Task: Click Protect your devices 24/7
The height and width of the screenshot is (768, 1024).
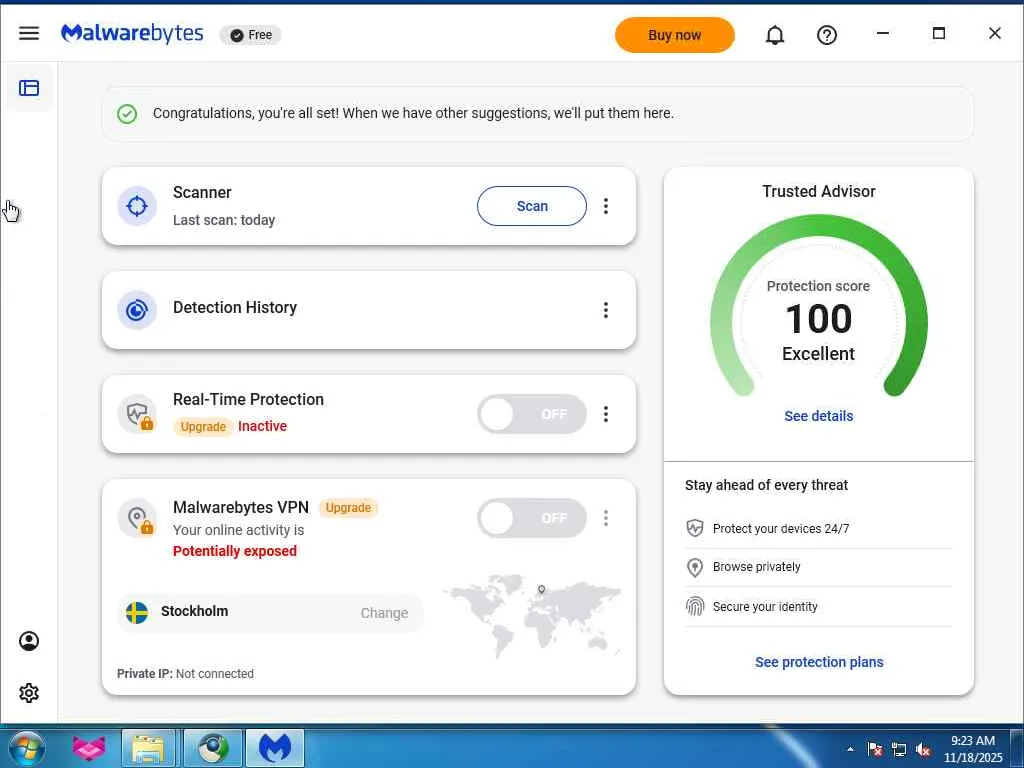Action: pyautogui.click(x=781, y=528)
